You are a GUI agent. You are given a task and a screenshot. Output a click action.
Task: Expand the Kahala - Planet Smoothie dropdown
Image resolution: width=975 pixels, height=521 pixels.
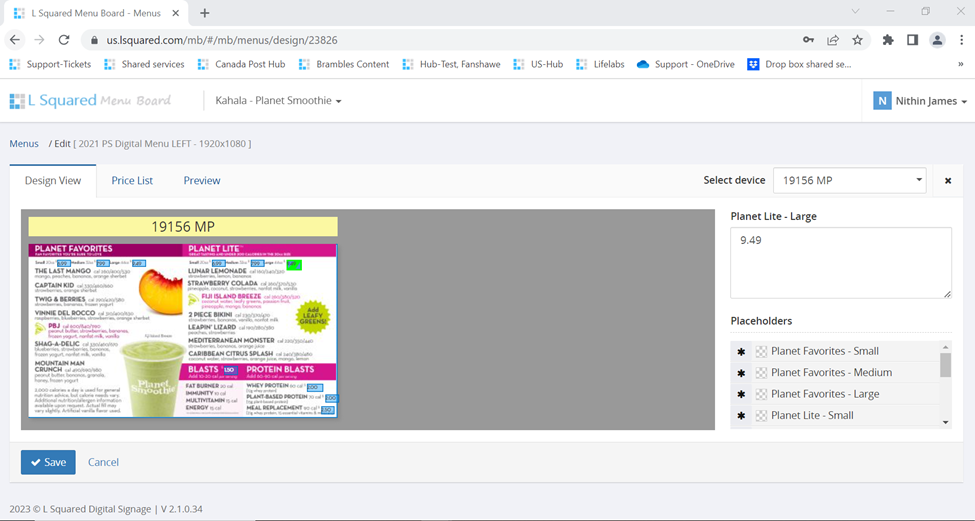point(278,100)
